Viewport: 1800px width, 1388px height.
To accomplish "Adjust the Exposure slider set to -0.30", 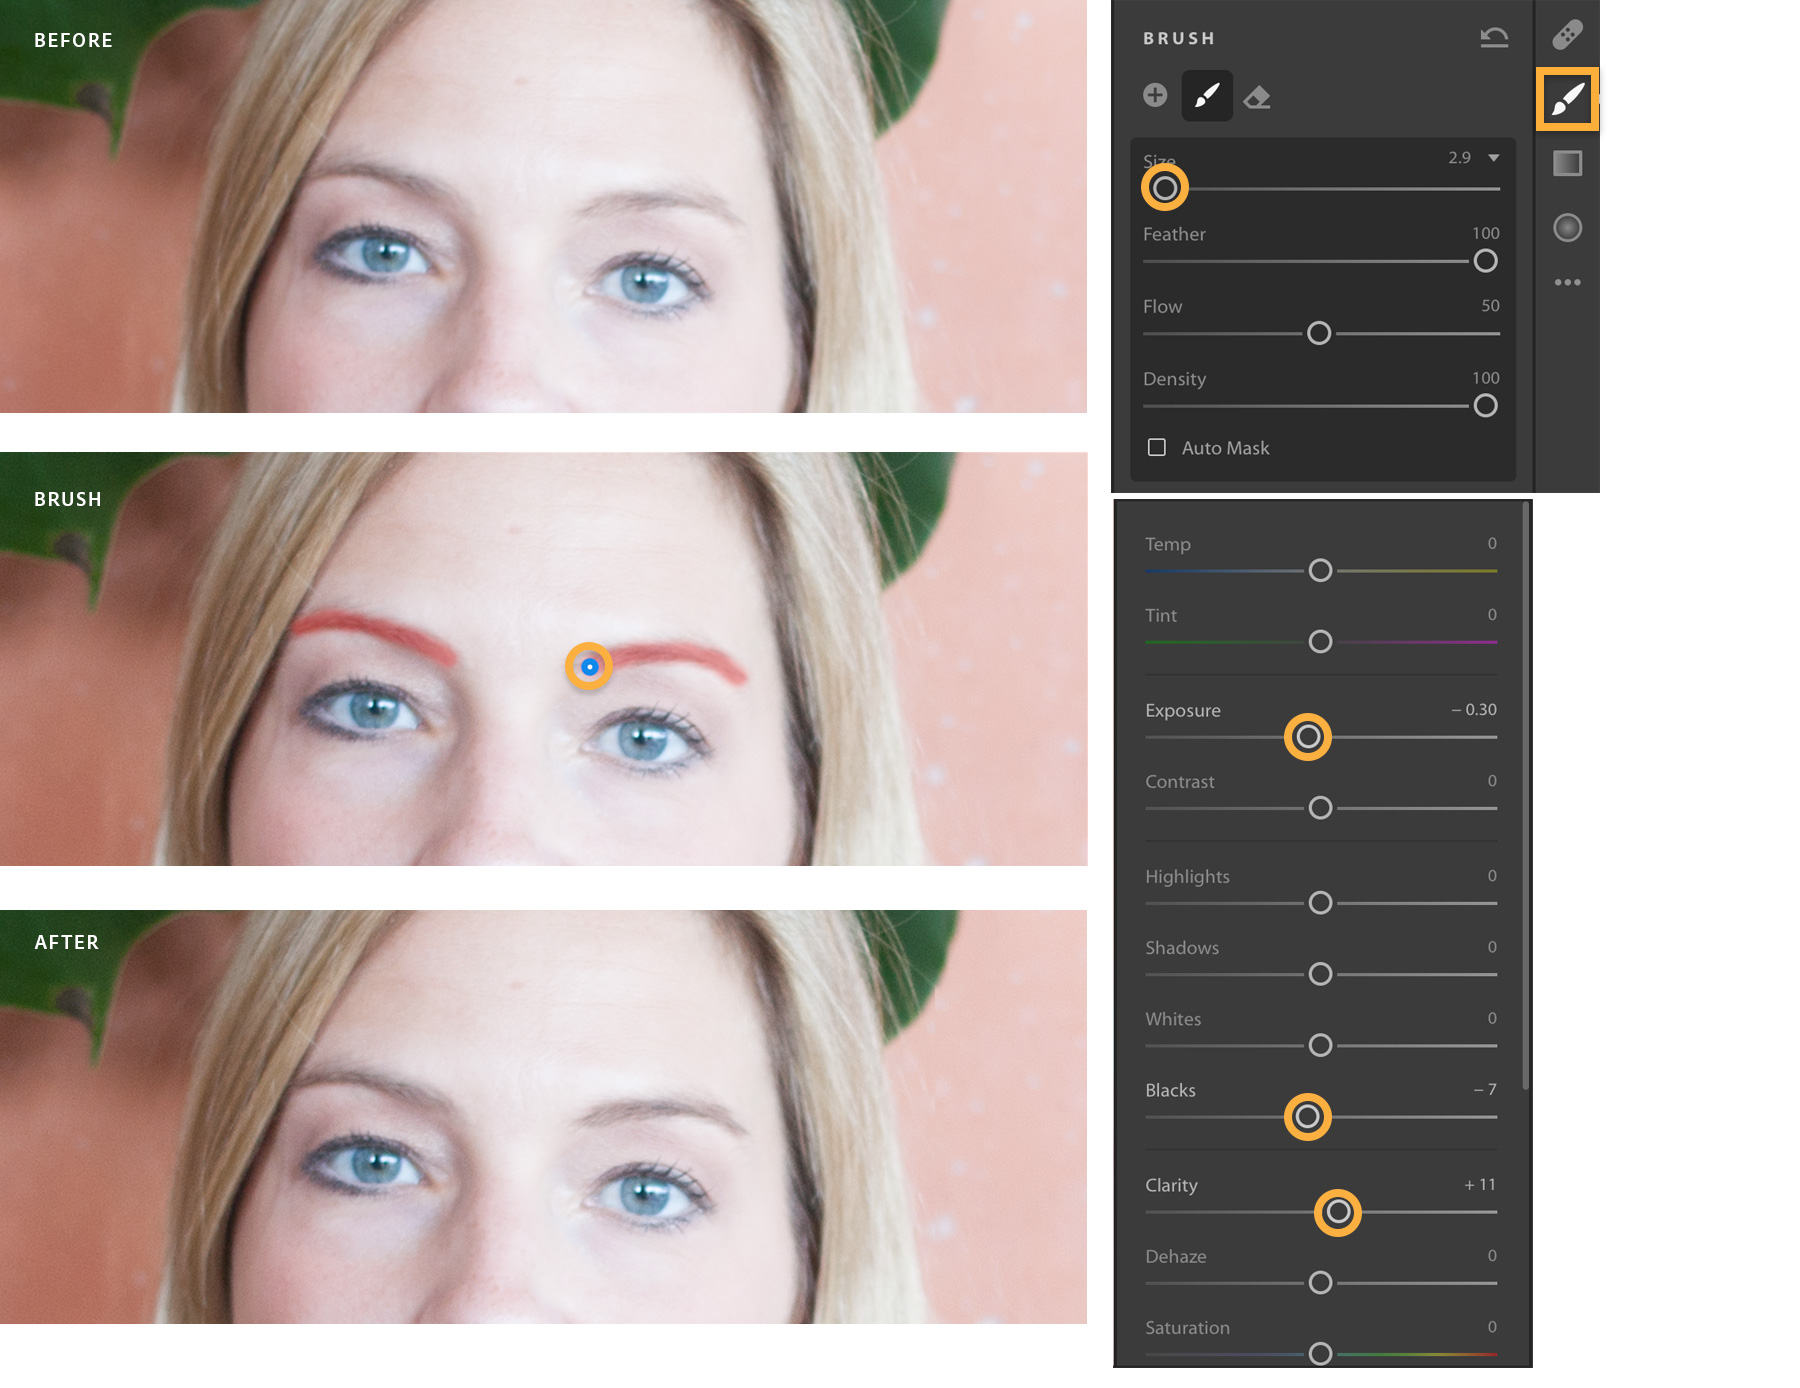I will pyautogui.click(x=1307, y=737).
